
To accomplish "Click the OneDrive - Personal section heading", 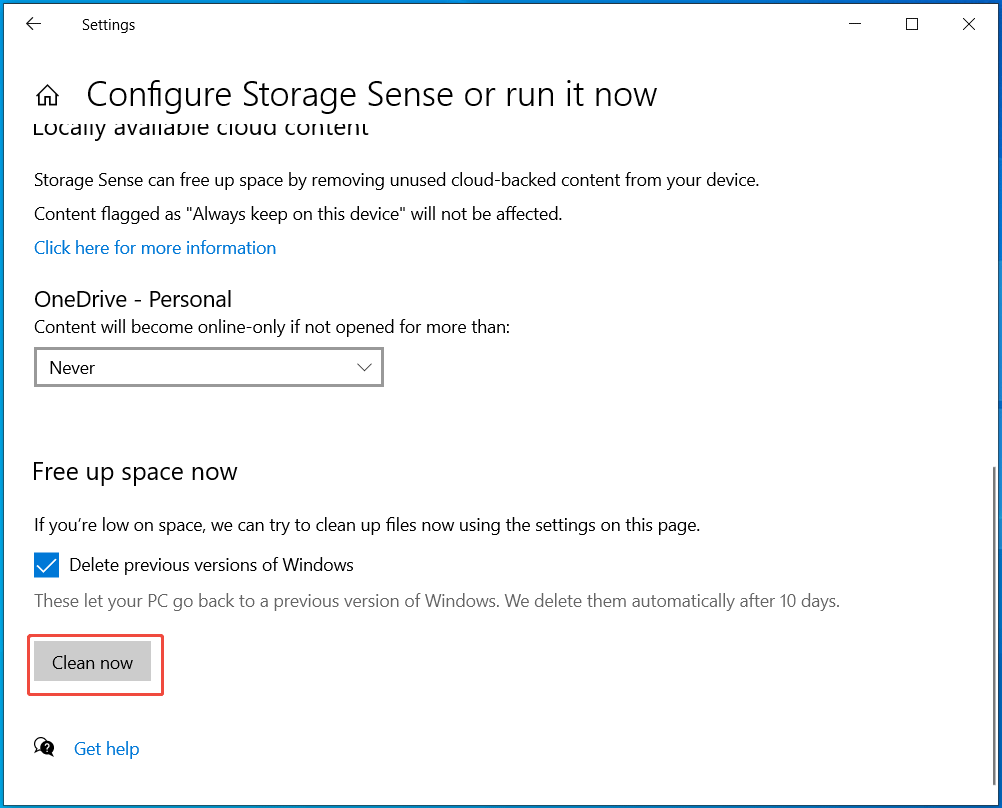I will [x=133, y=299].
